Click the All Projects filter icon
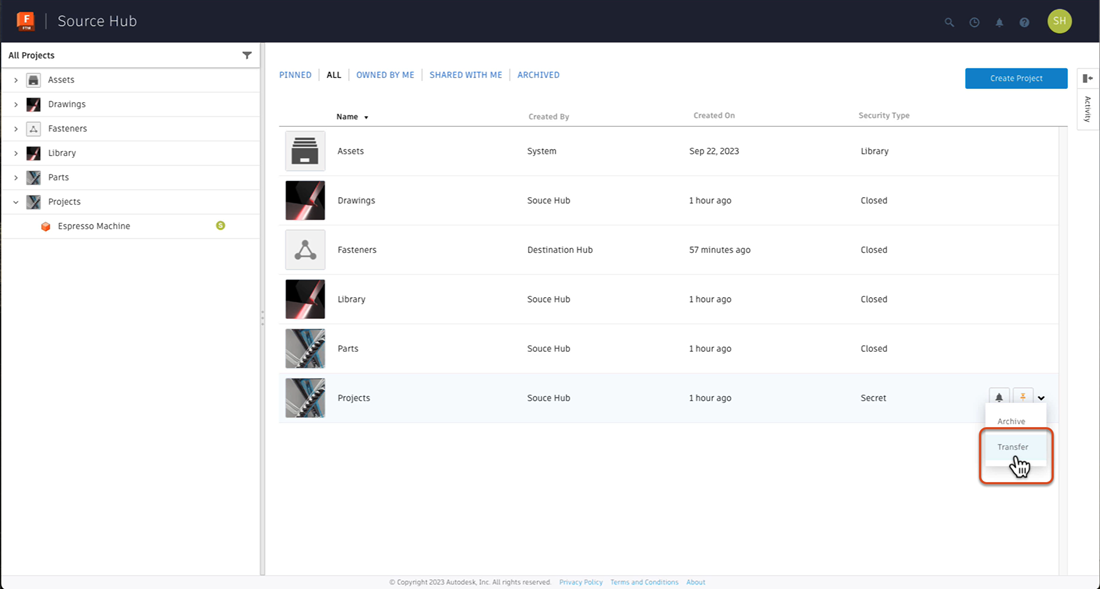 (247, 55)
